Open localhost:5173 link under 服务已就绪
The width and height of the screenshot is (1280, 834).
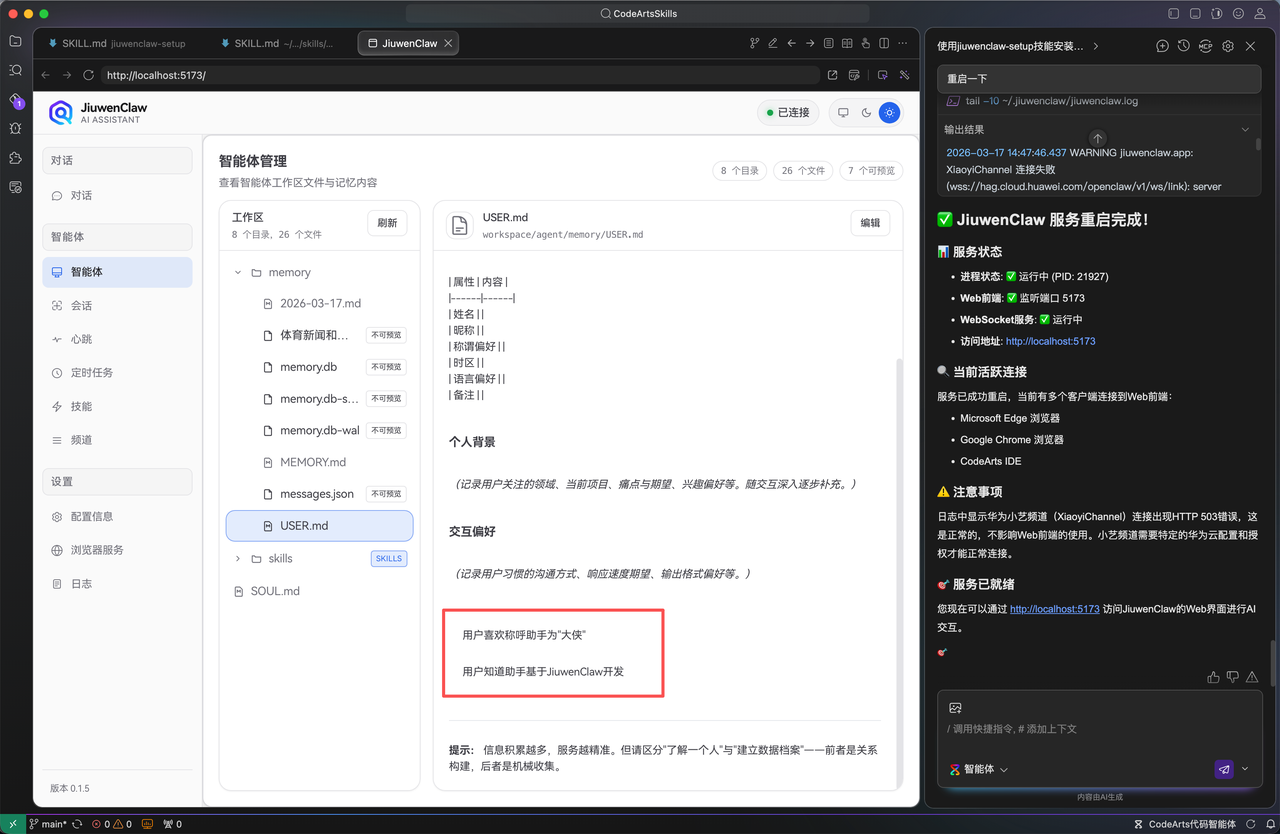tap(1054, 608)
